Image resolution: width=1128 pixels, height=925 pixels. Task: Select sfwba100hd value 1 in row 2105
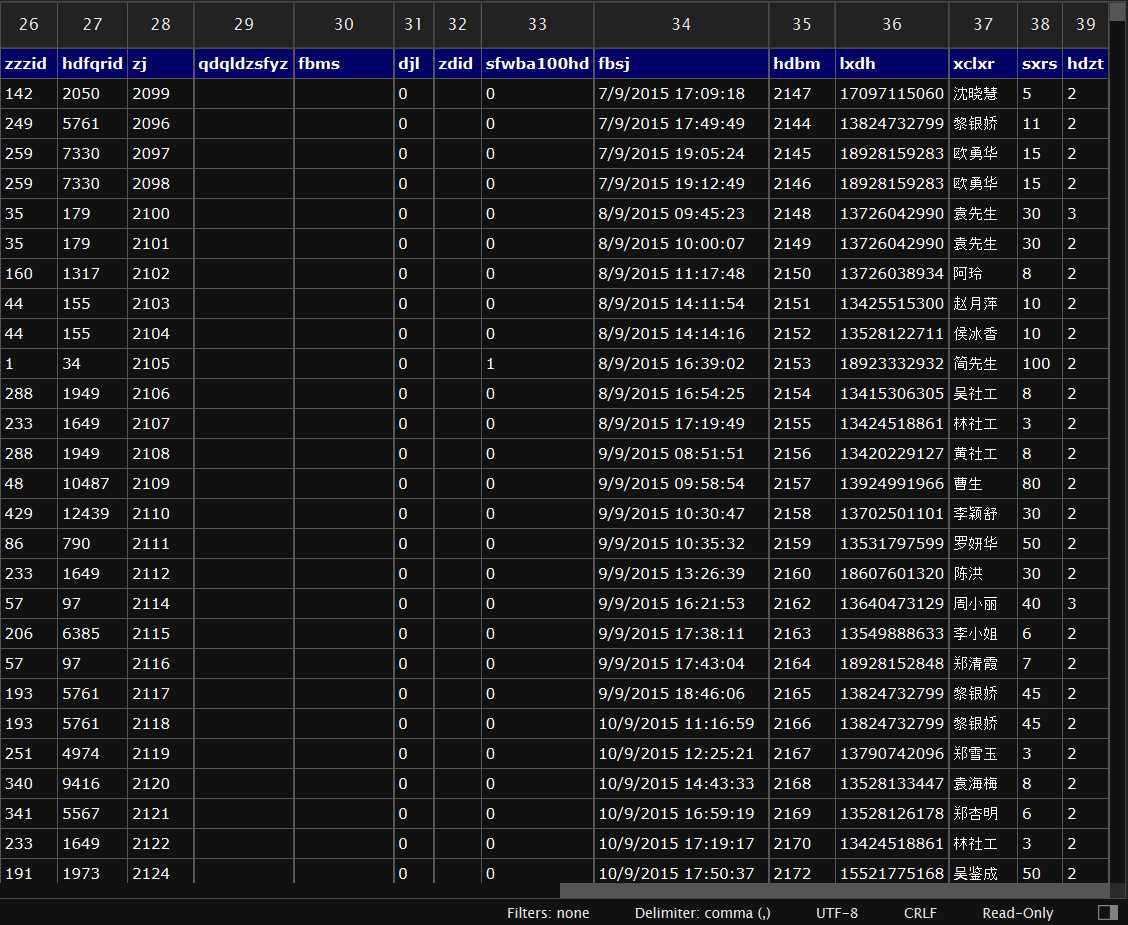click(537, 364)
